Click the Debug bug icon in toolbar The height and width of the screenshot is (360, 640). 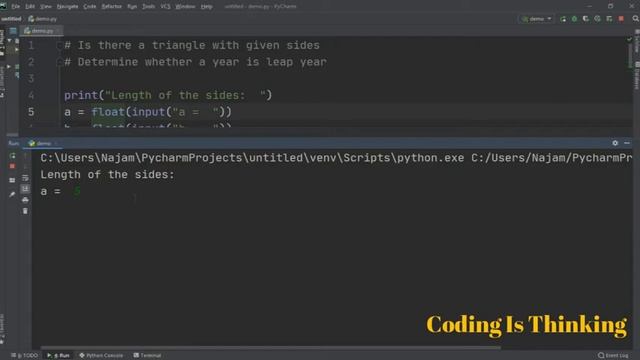coord(574,19)
